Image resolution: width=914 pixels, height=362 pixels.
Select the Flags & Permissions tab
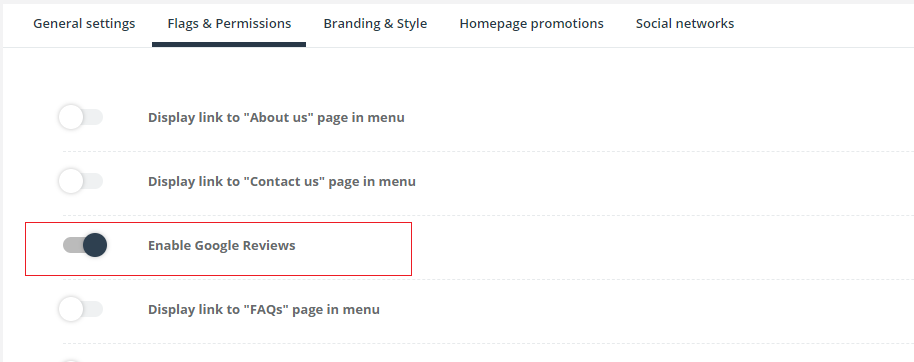coord(229,24)
